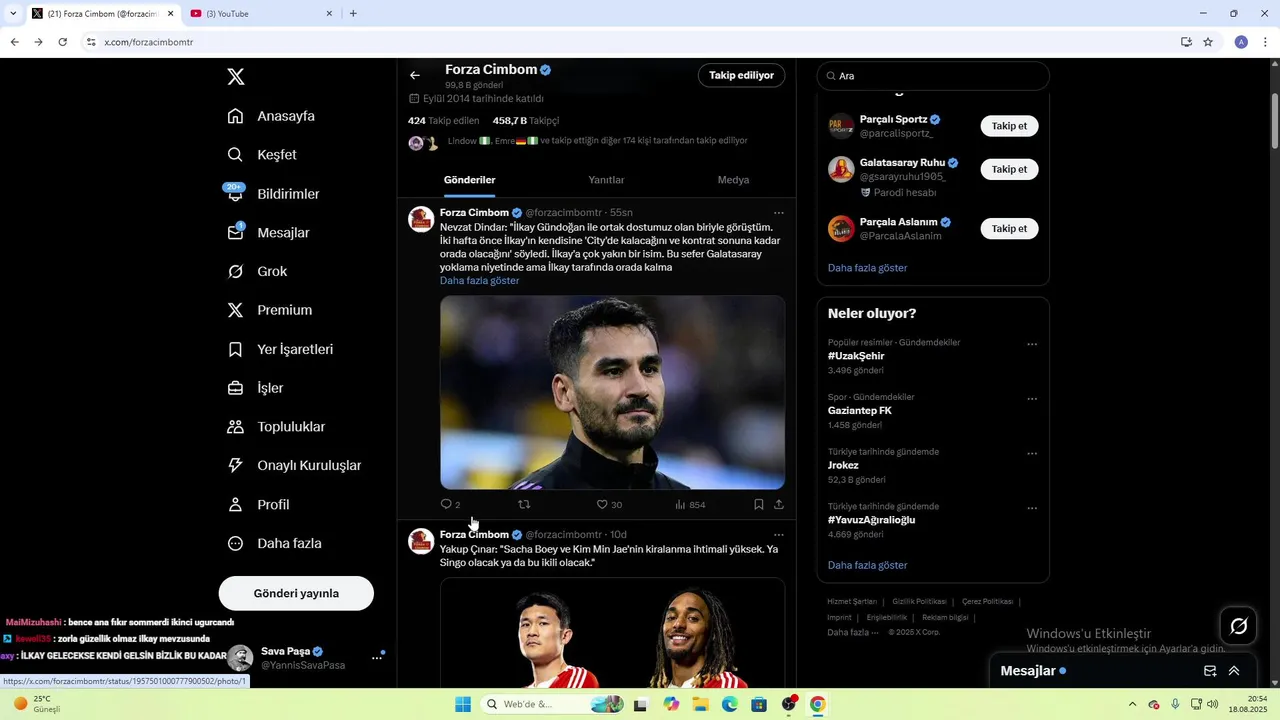
Task: Like the Nevzat Dindar post
Action: click(x=608, y=505)
